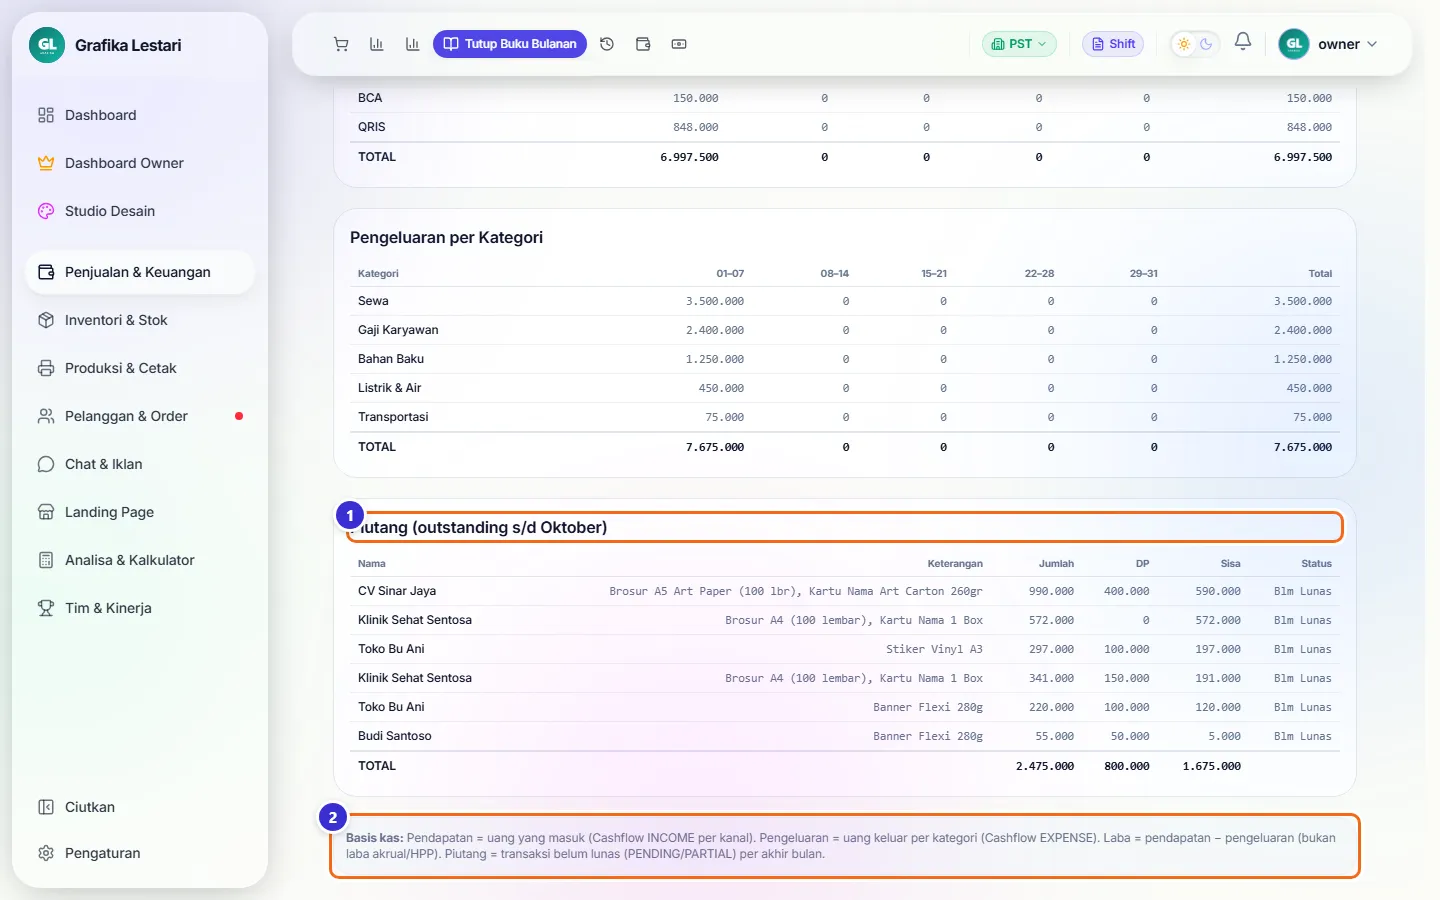Click the banknote cash icon in toolbar
1440x900 pixels.
(679, 44)
